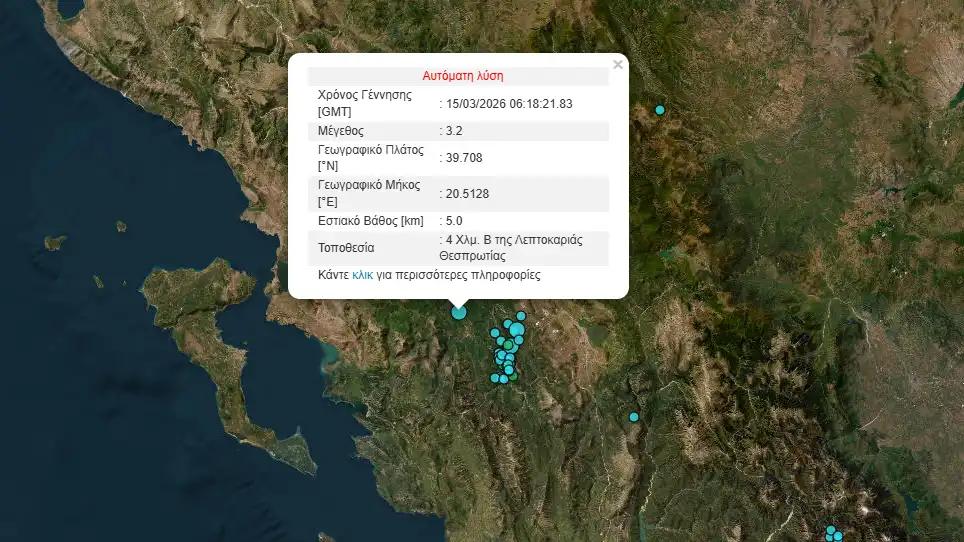Click the leftmost marker at the cluster's bottom

point(495,378)
